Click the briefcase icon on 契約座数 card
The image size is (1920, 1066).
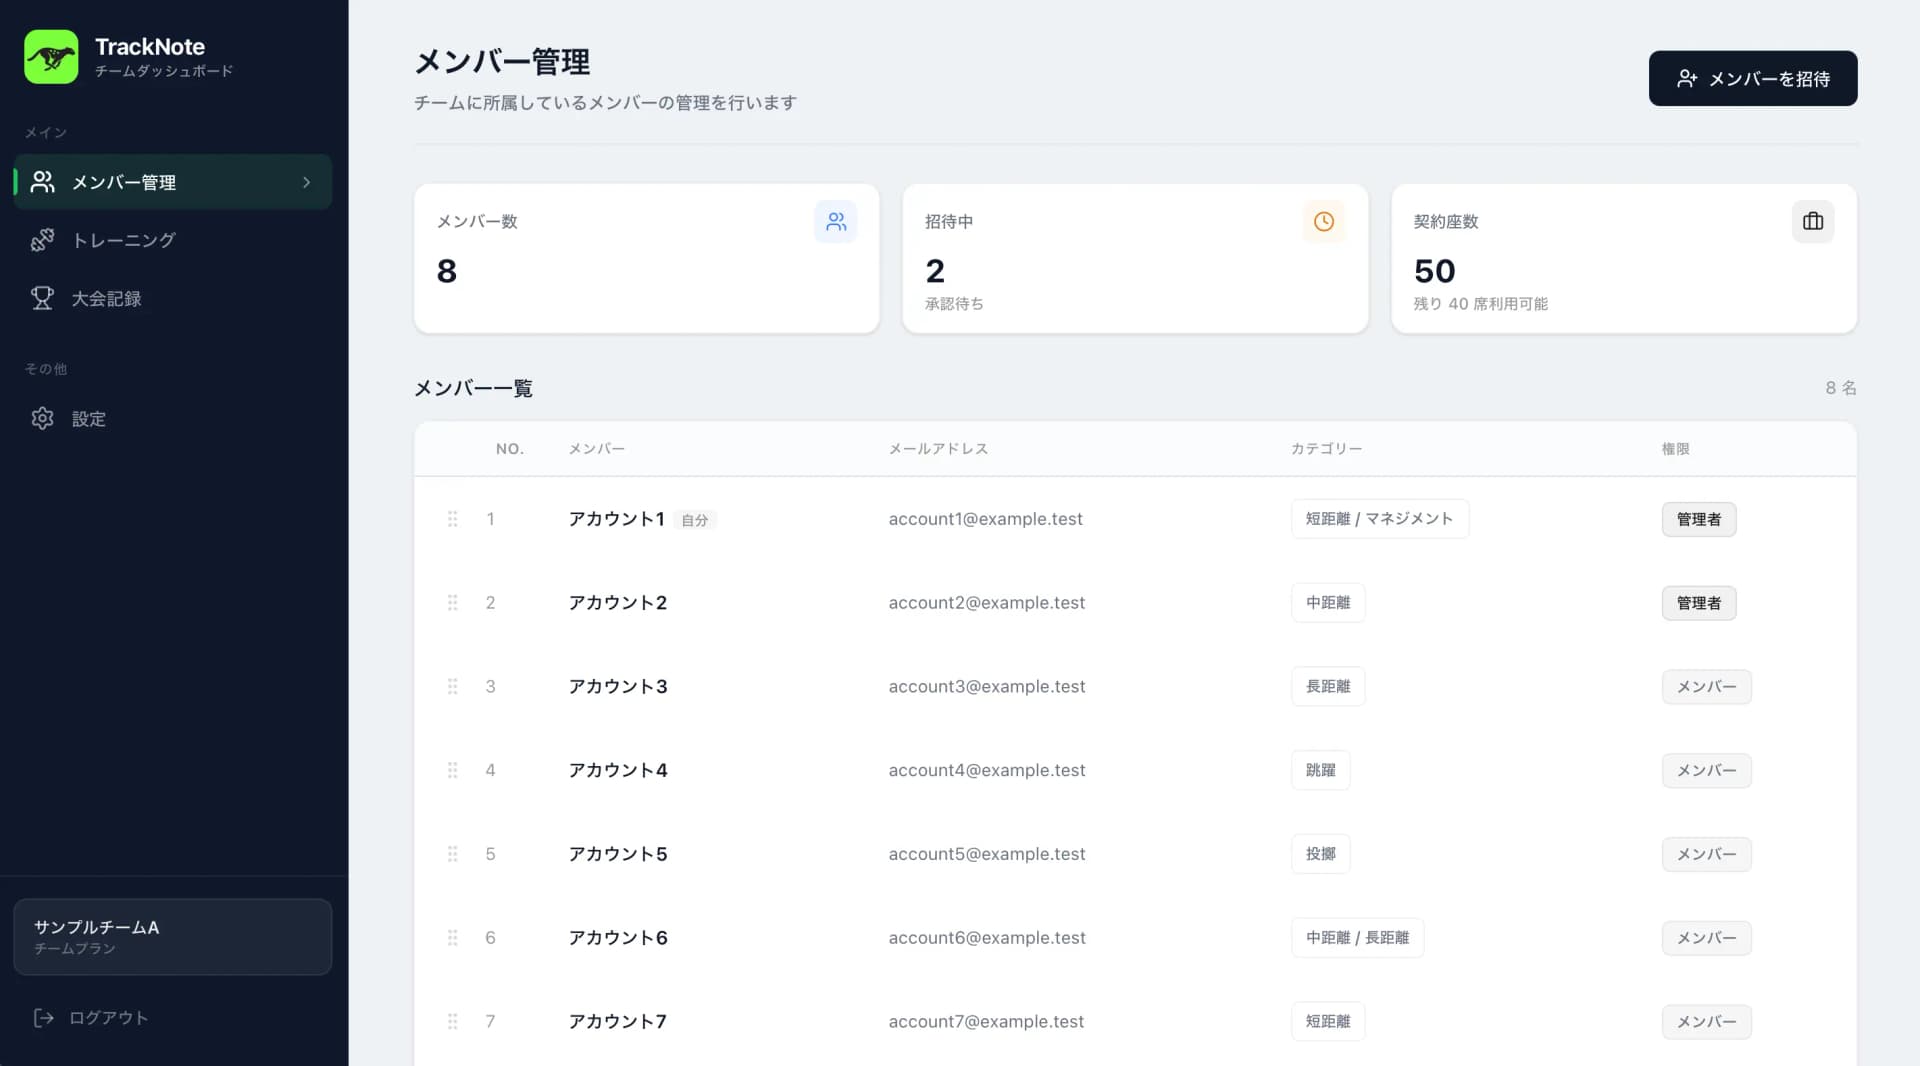1813,221
